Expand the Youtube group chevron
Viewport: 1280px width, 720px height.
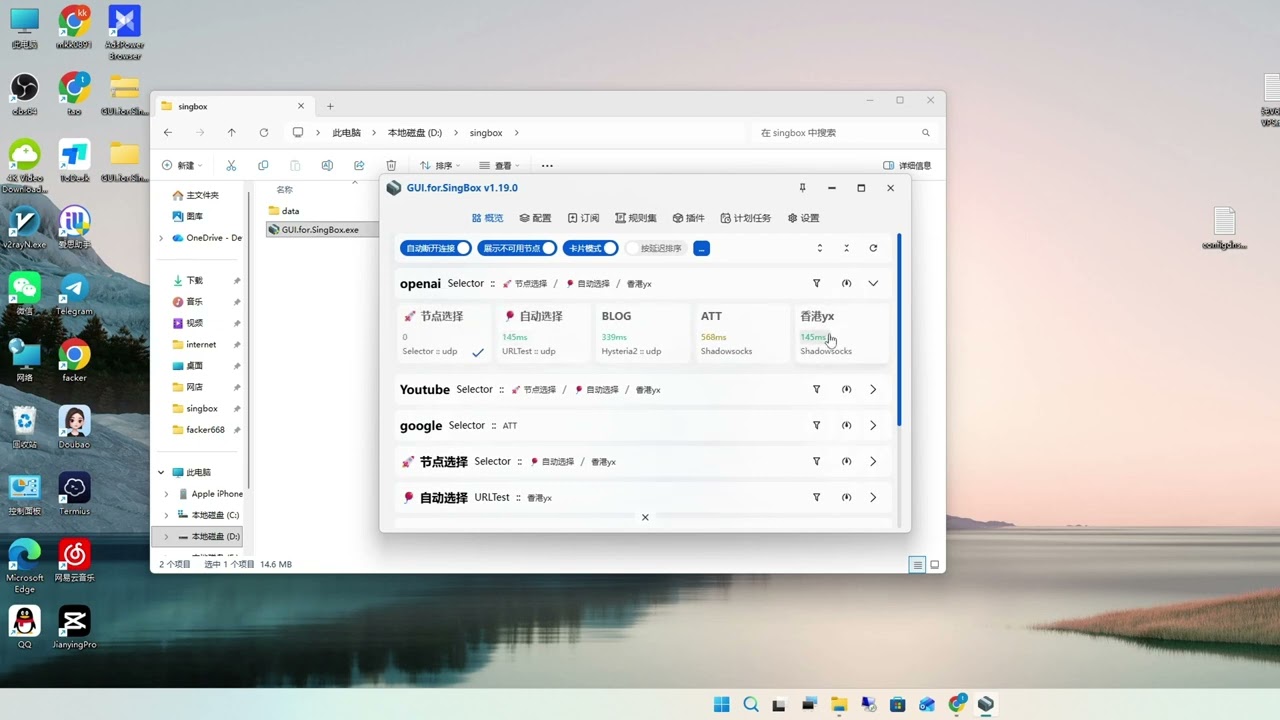[x=873, y=390]
